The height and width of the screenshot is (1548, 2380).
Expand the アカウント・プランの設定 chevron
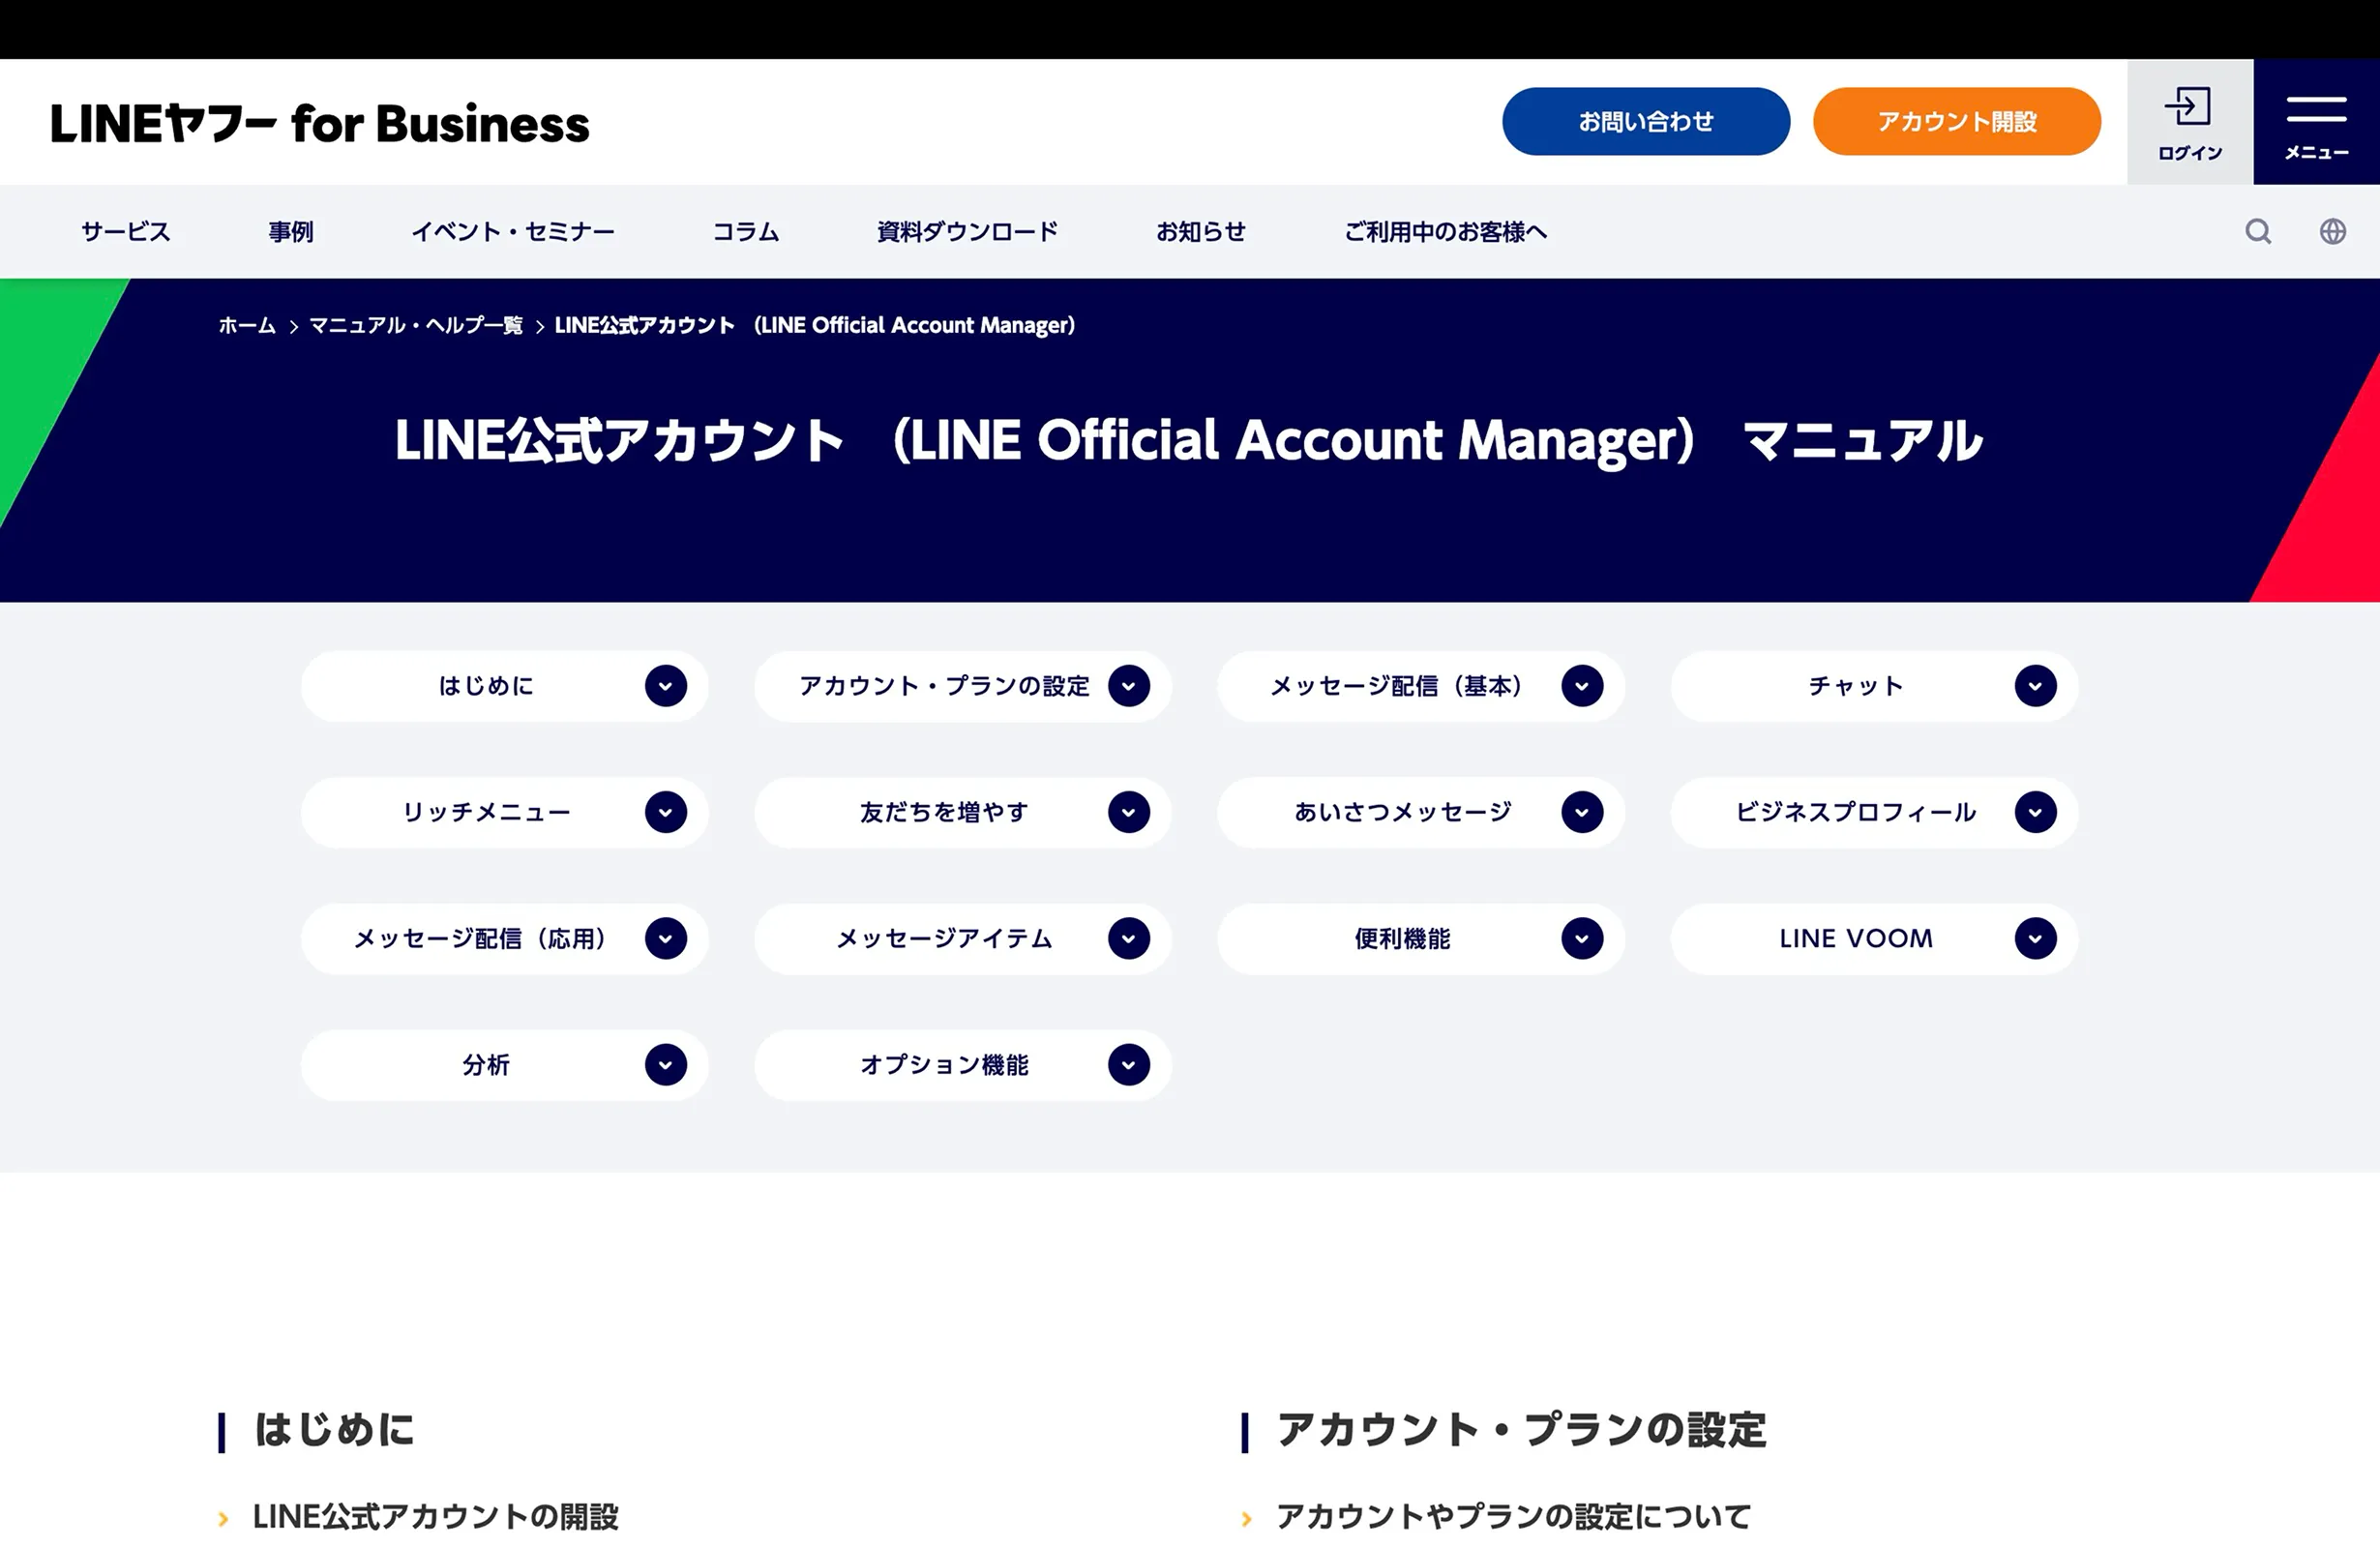tap(1129, 686)
